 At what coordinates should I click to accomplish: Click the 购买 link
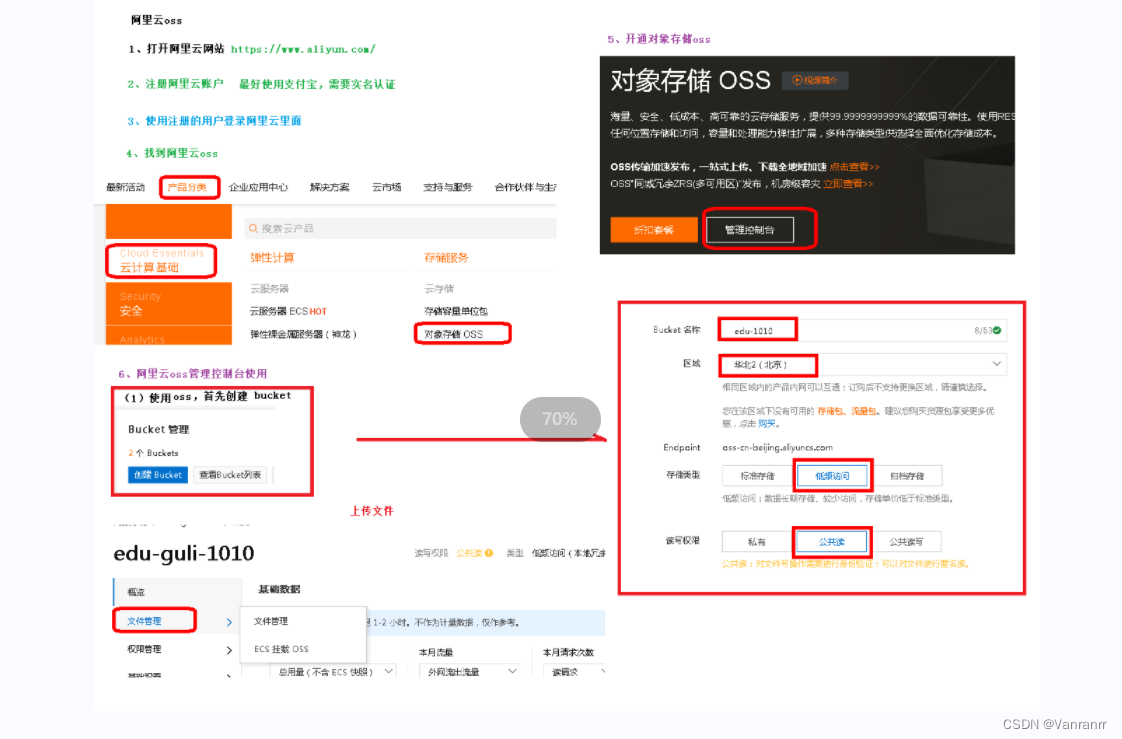[766, 424]
